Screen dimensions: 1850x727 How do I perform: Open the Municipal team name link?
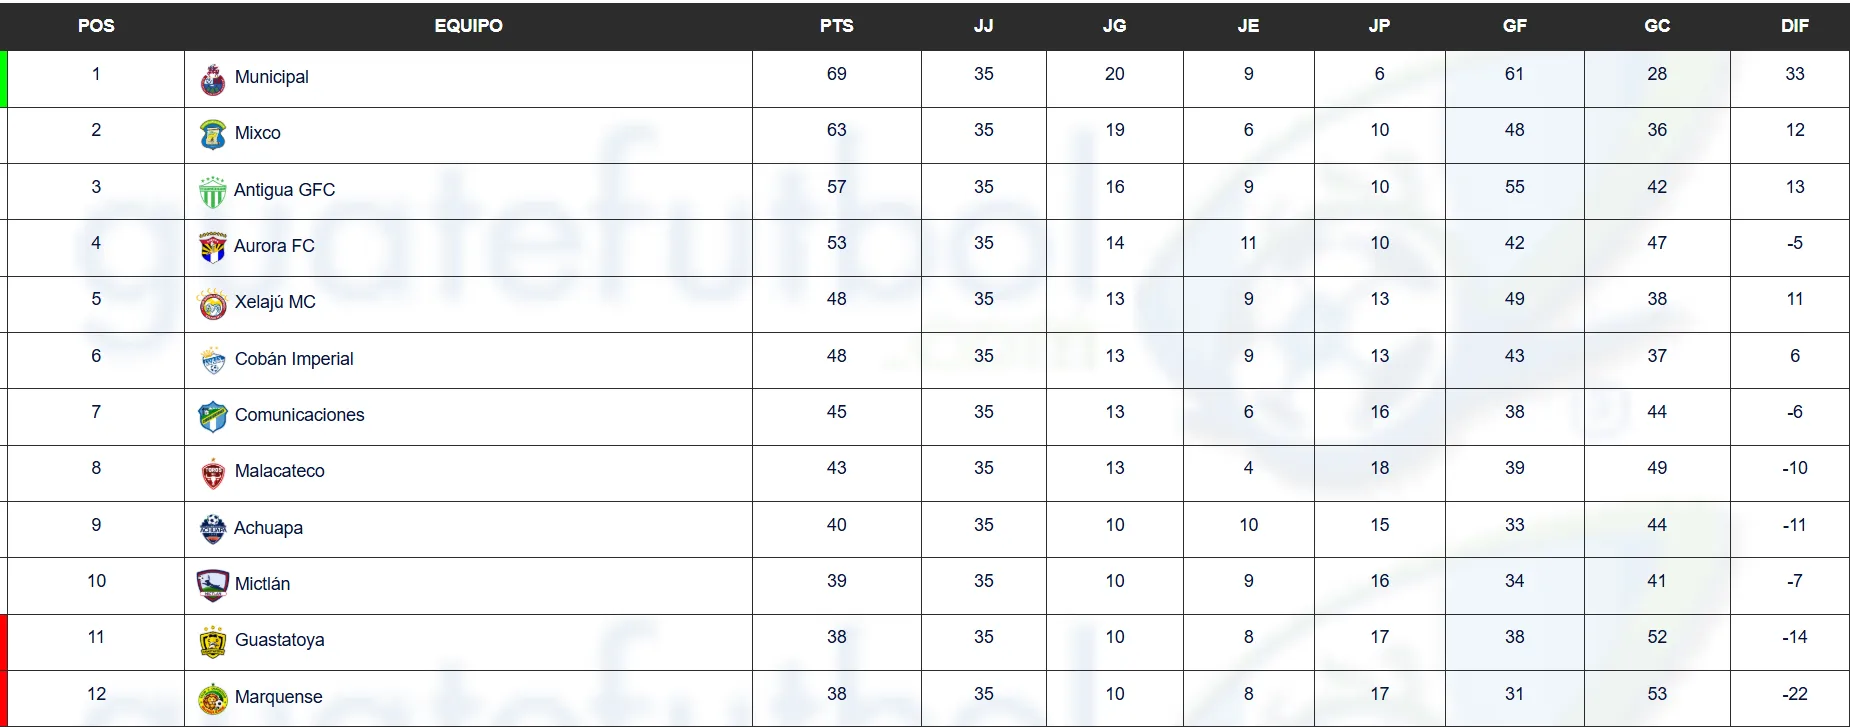[271, 77]
